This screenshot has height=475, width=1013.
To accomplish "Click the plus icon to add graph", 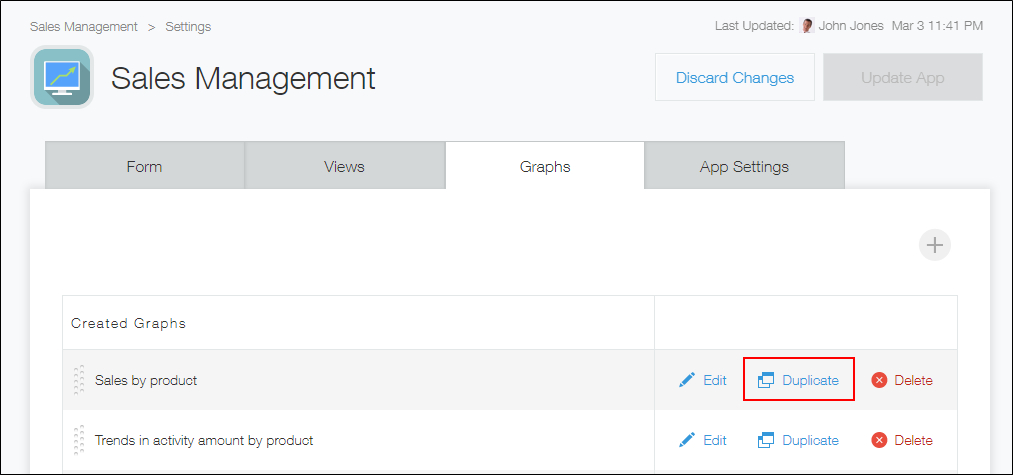I will coord(934,245).
